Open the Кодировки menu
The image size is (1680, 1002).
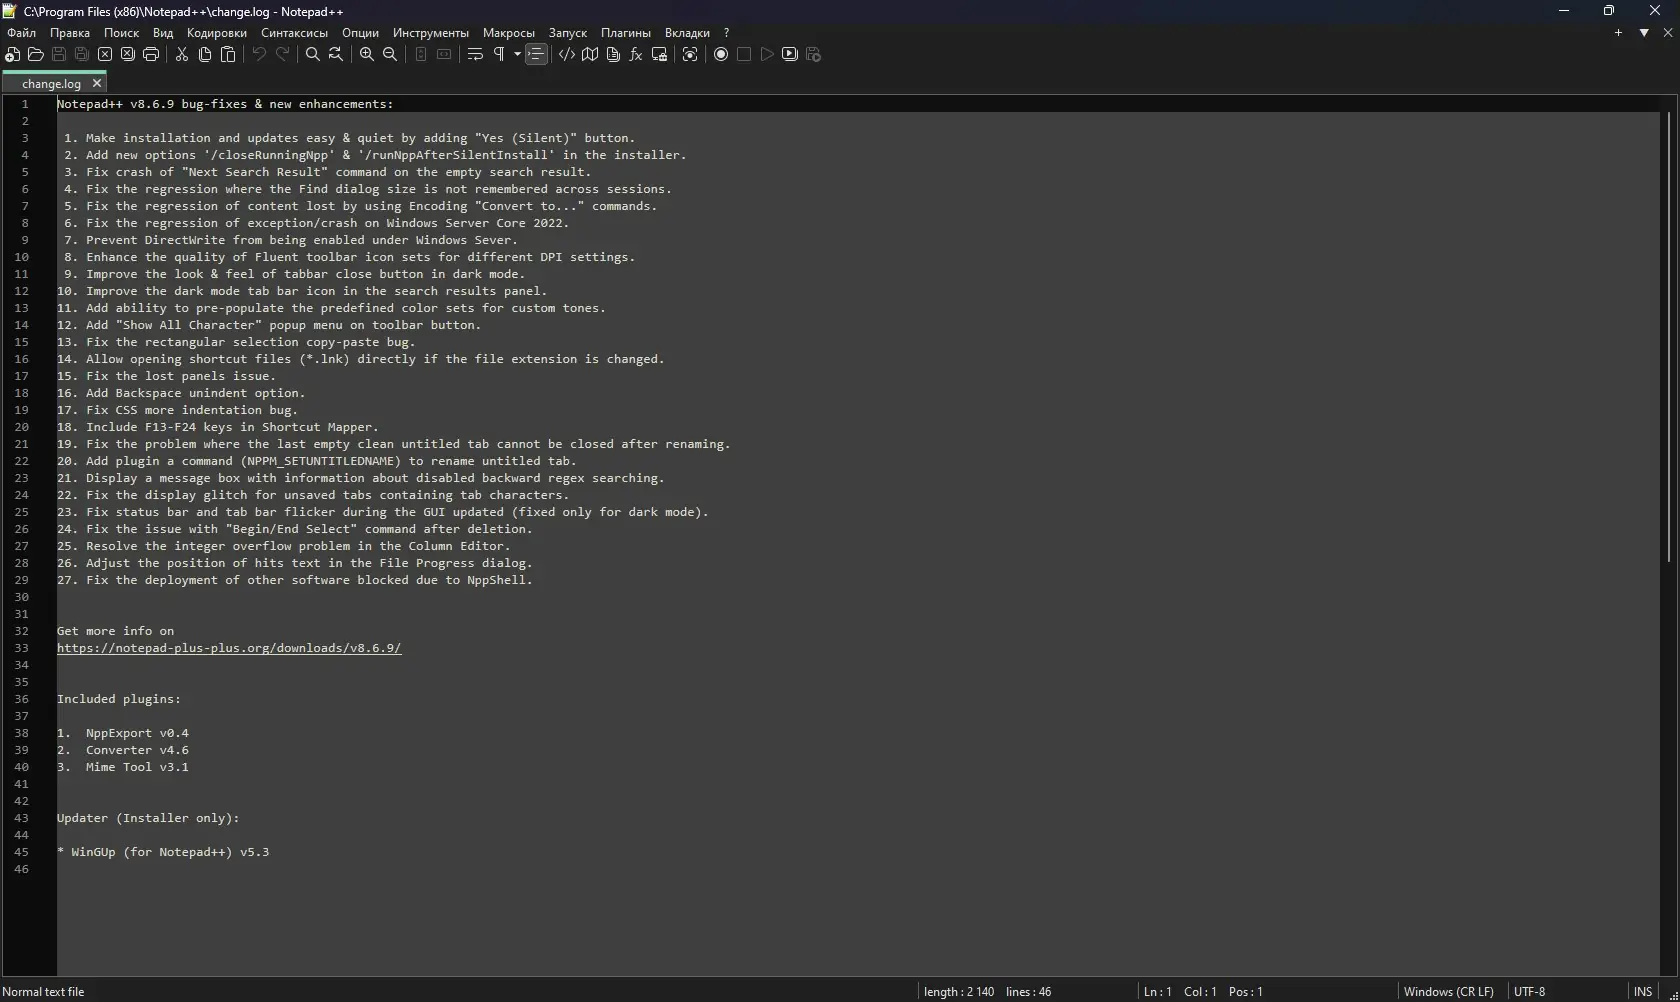pyautogui.click(x=217, y=33)
